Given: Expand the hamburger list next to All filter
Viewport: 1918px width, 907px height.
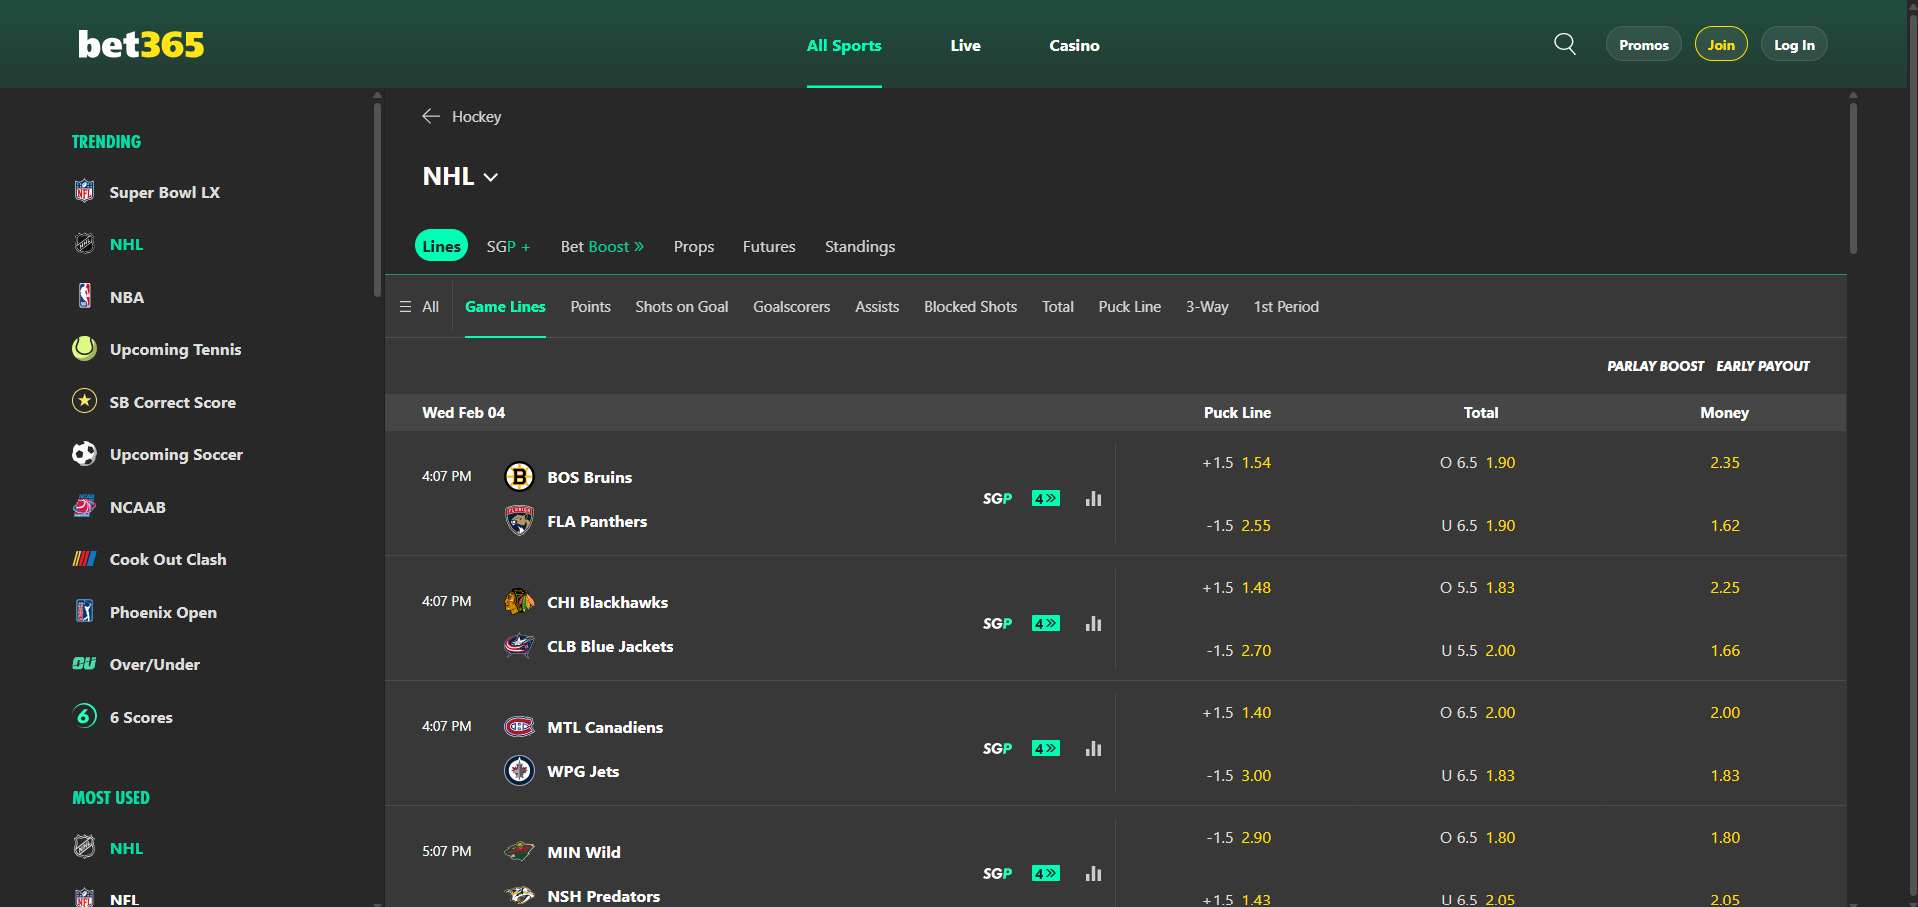Looking at the screenshot, I should coord(404,306).
